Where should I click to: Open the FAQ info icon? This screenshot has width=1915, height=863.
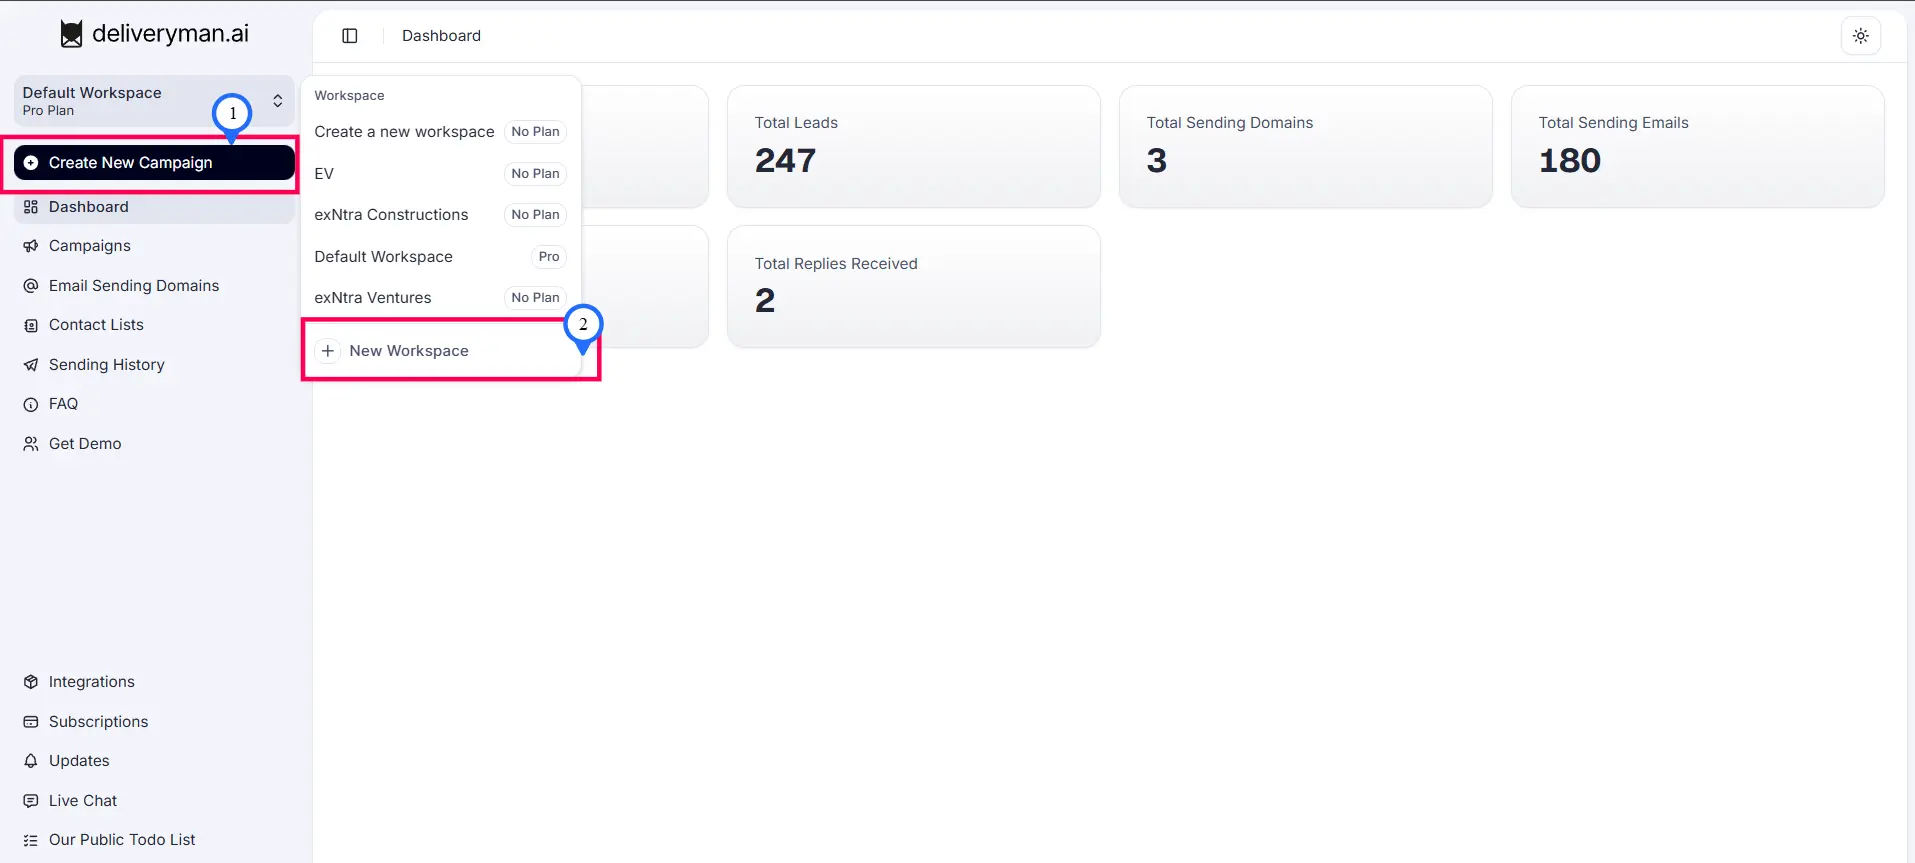pos(31,404)
